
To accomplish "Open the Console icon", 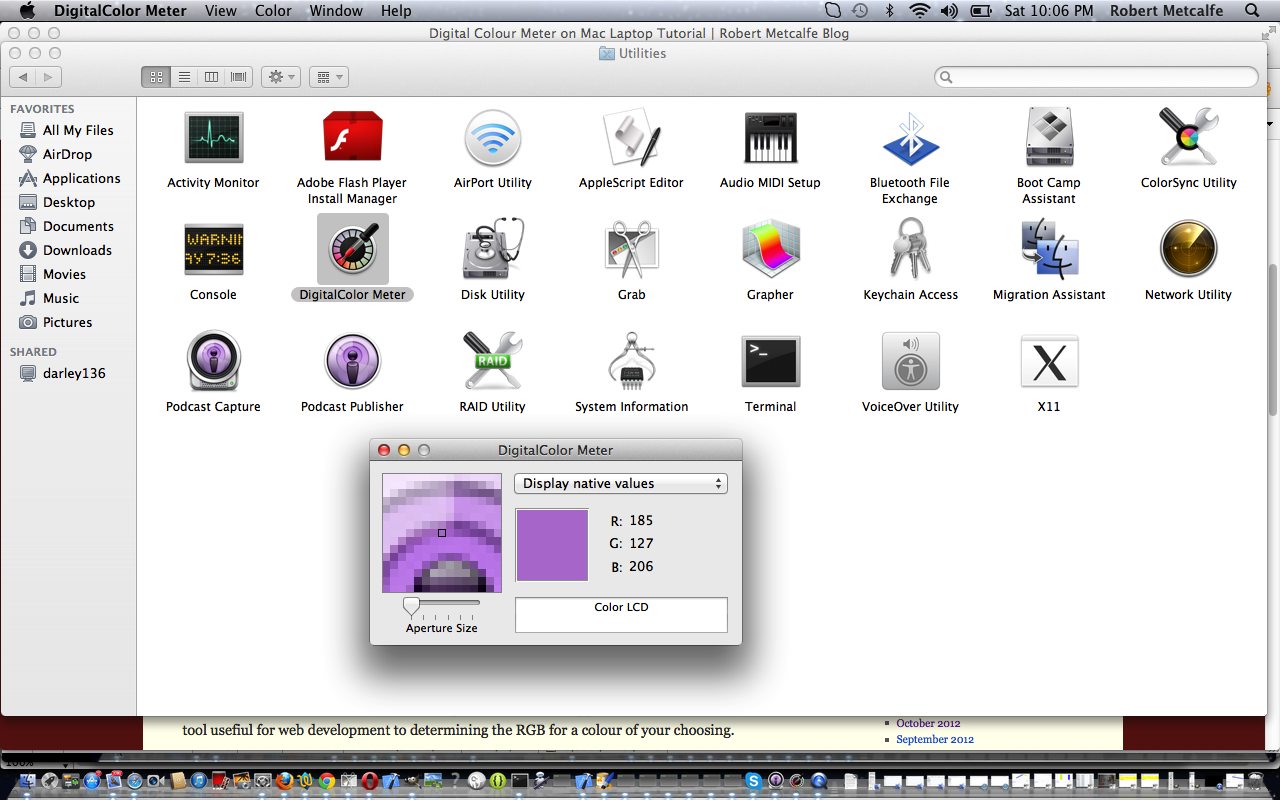I will (x=213, y=249).
